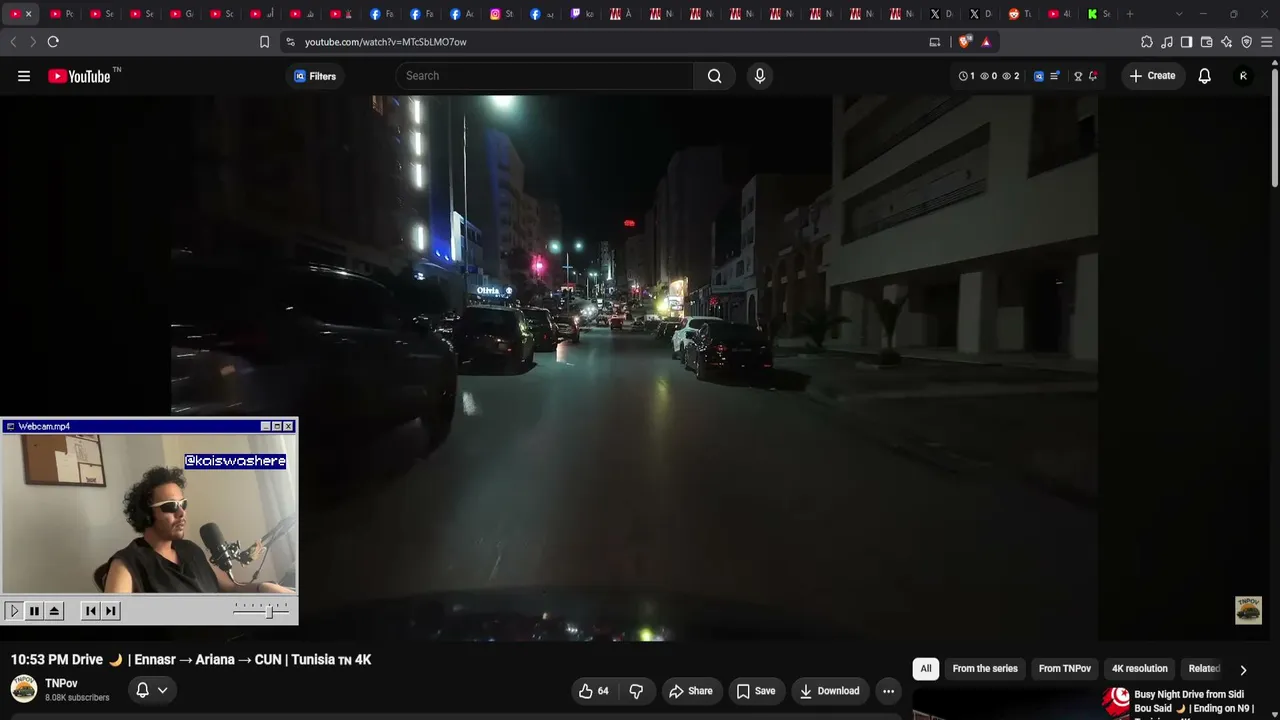Toggle the browser sidebar panel
The width and height of the screenshot is (1280, 720).
[x=1187, y=42]
